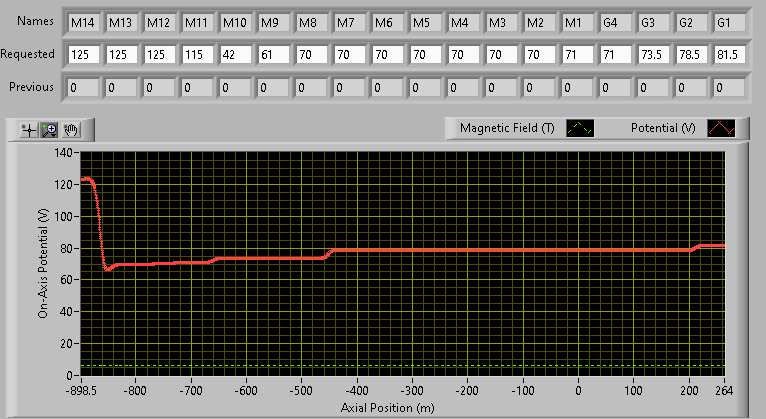This screenshot has height=419, width=766.
Task: Click the -898.5 x-axis minimum label
Action: pos(81,391)
